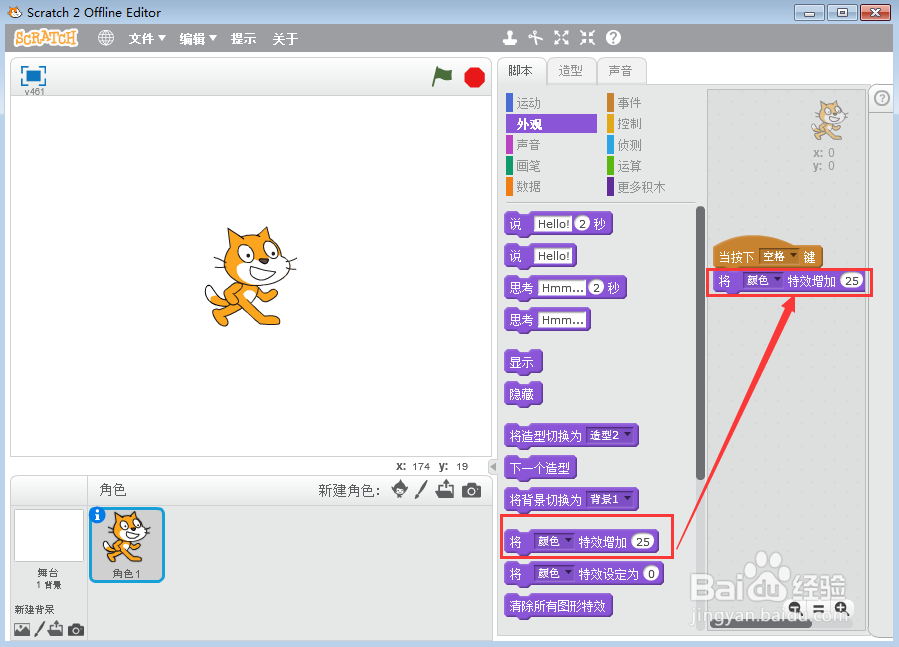The height and width of the screenshot is (647, 899).
Task: Click the 清除所有图形特效 block
Action: pos(558,606)
